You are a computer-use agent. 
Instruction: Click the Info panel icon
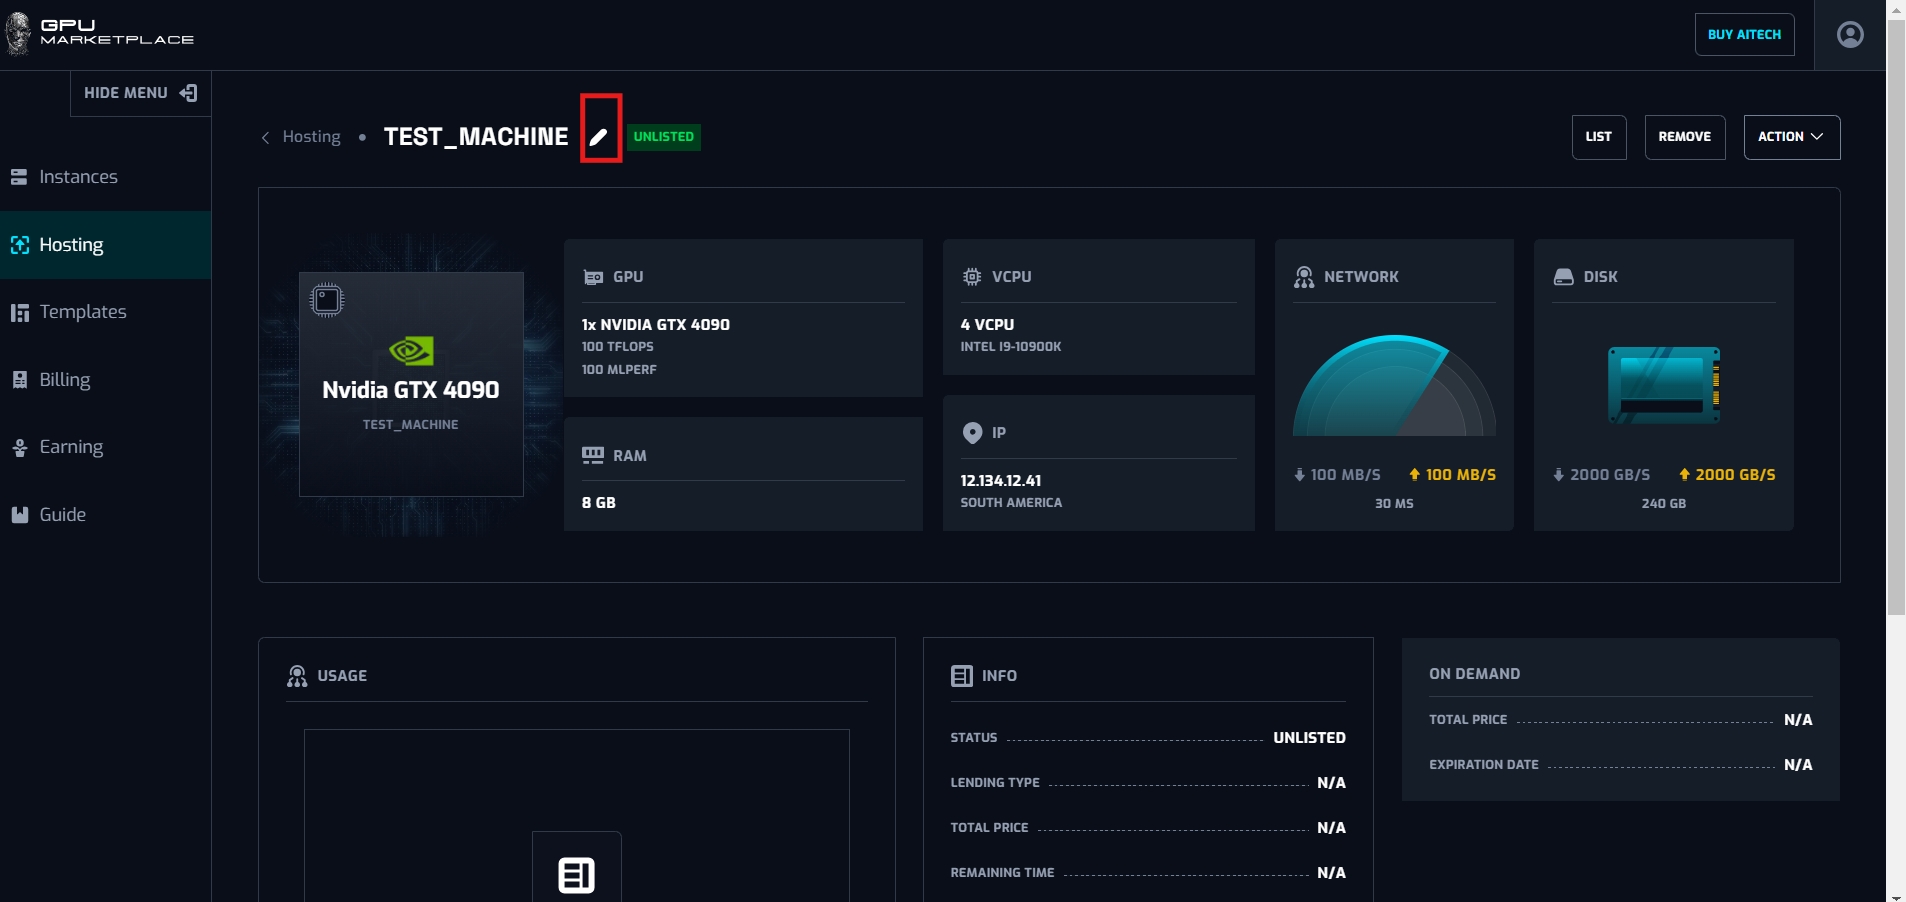point(961,676)
